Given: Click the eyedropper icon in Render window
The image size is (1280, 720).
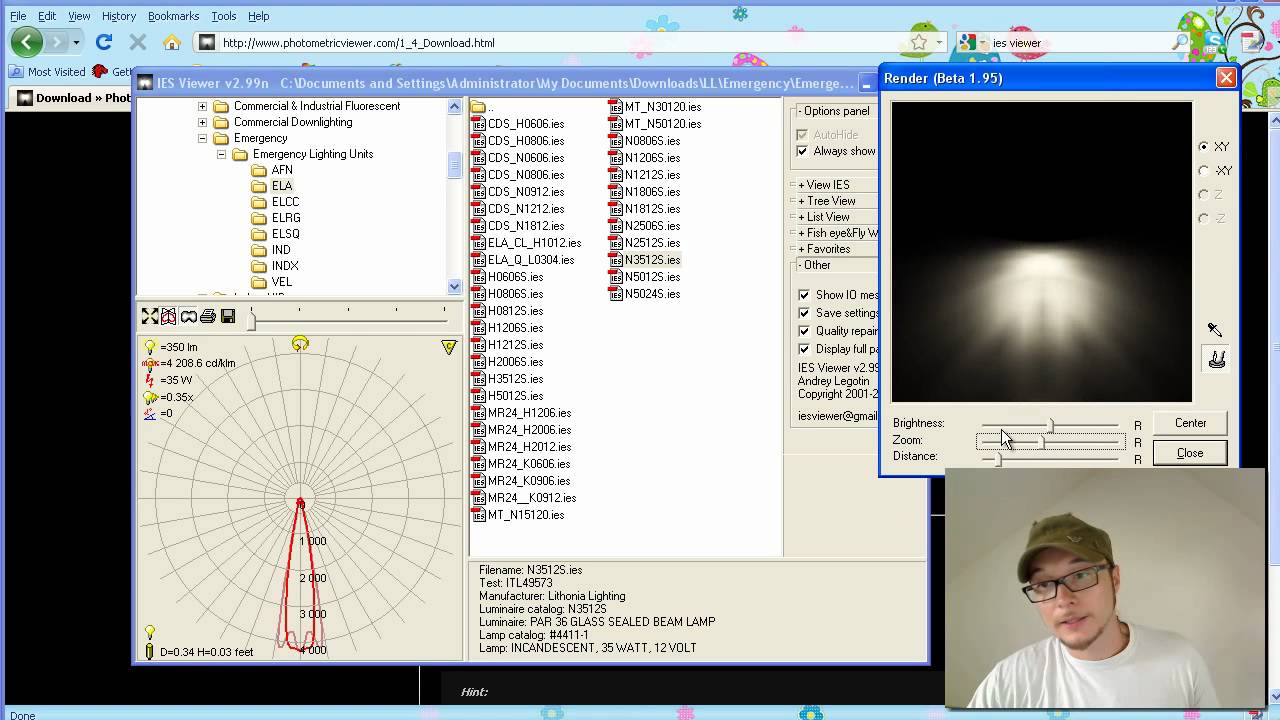Looking at the screenshot, I should pyautogui.click(x=1215, y=330).
